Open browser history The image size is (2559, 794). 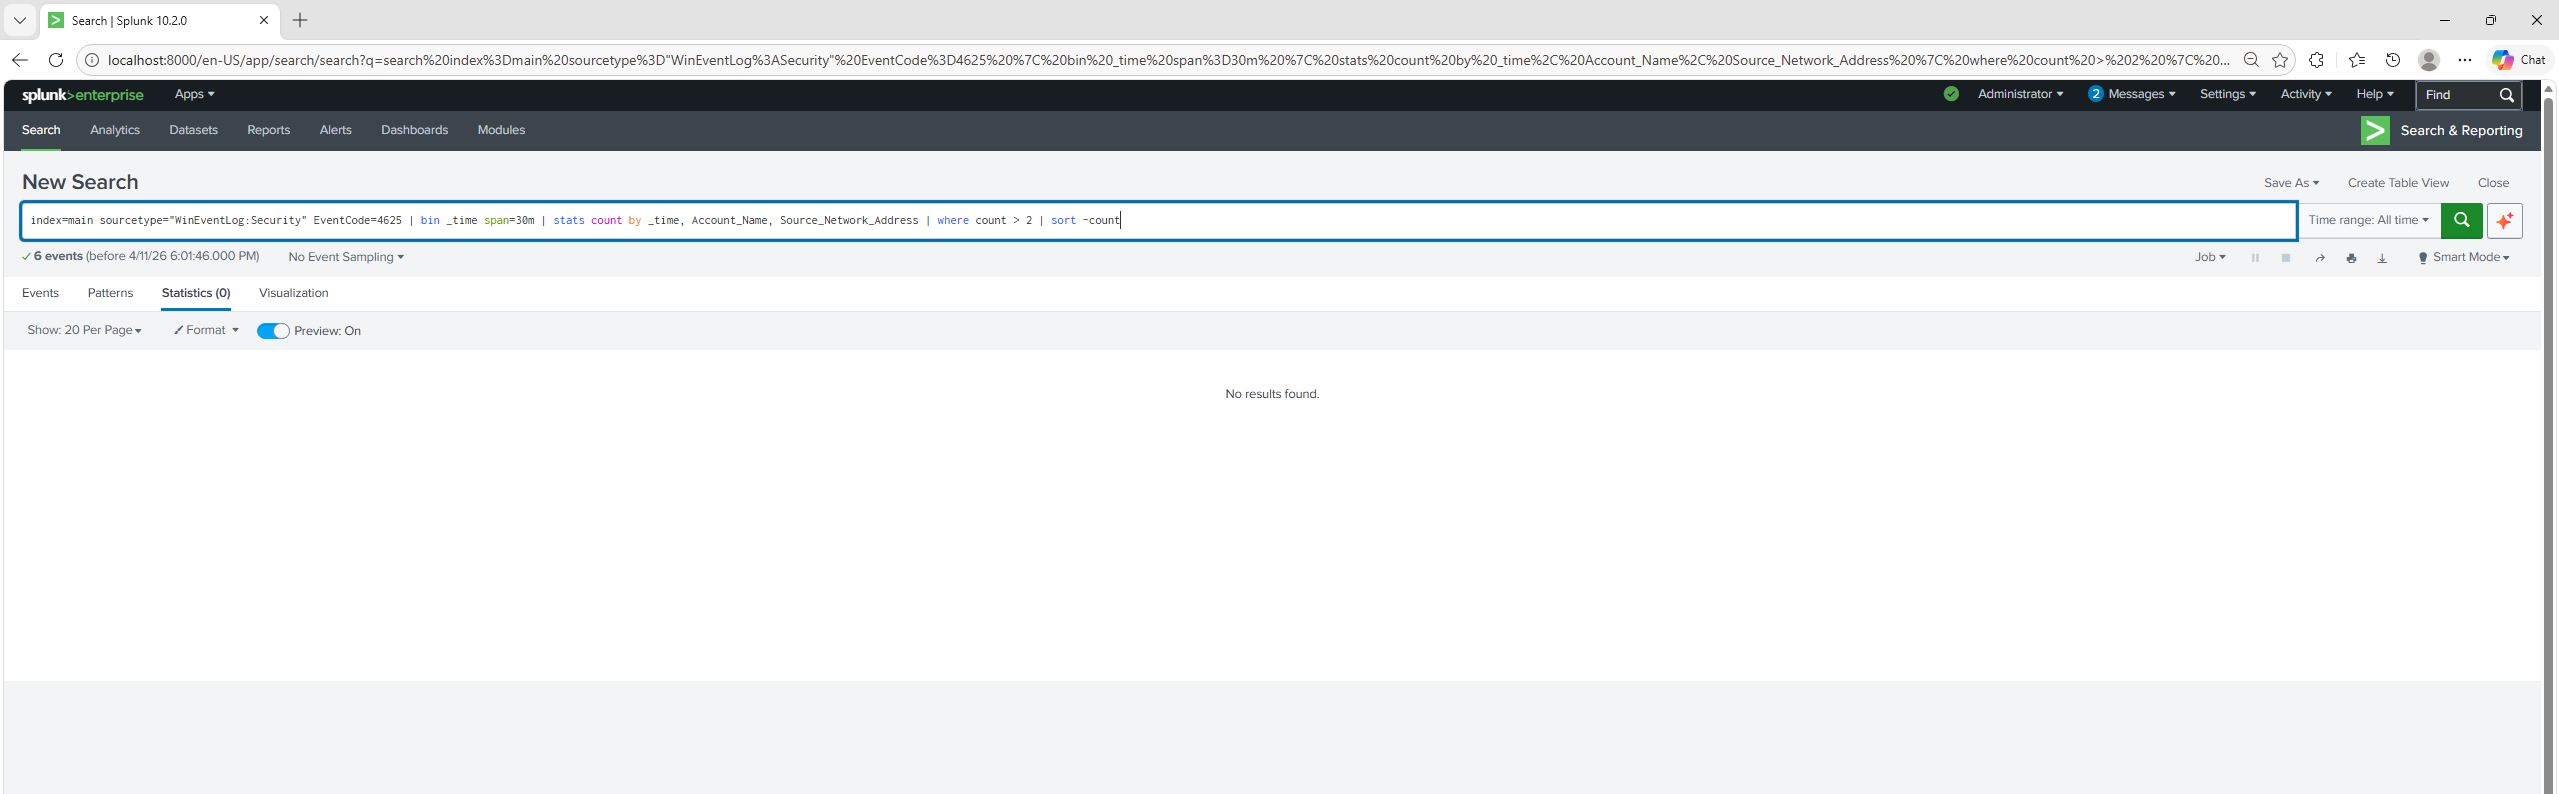pos(2393,60)
